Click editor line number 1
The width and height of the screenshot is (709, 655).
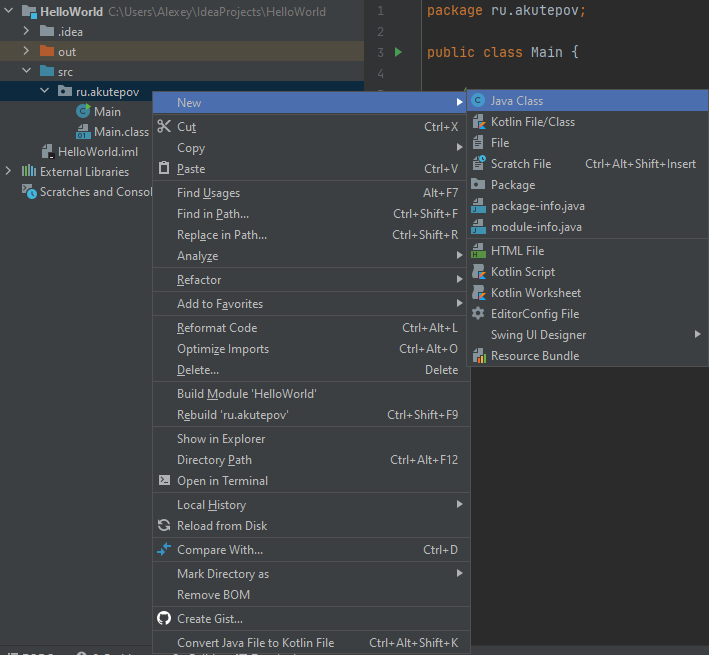click(380, 10)
